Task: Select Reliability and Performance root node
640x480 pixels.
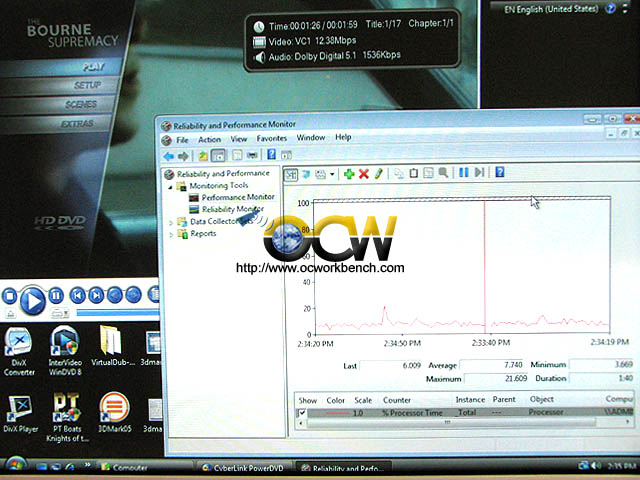Action: pos(223,174)
